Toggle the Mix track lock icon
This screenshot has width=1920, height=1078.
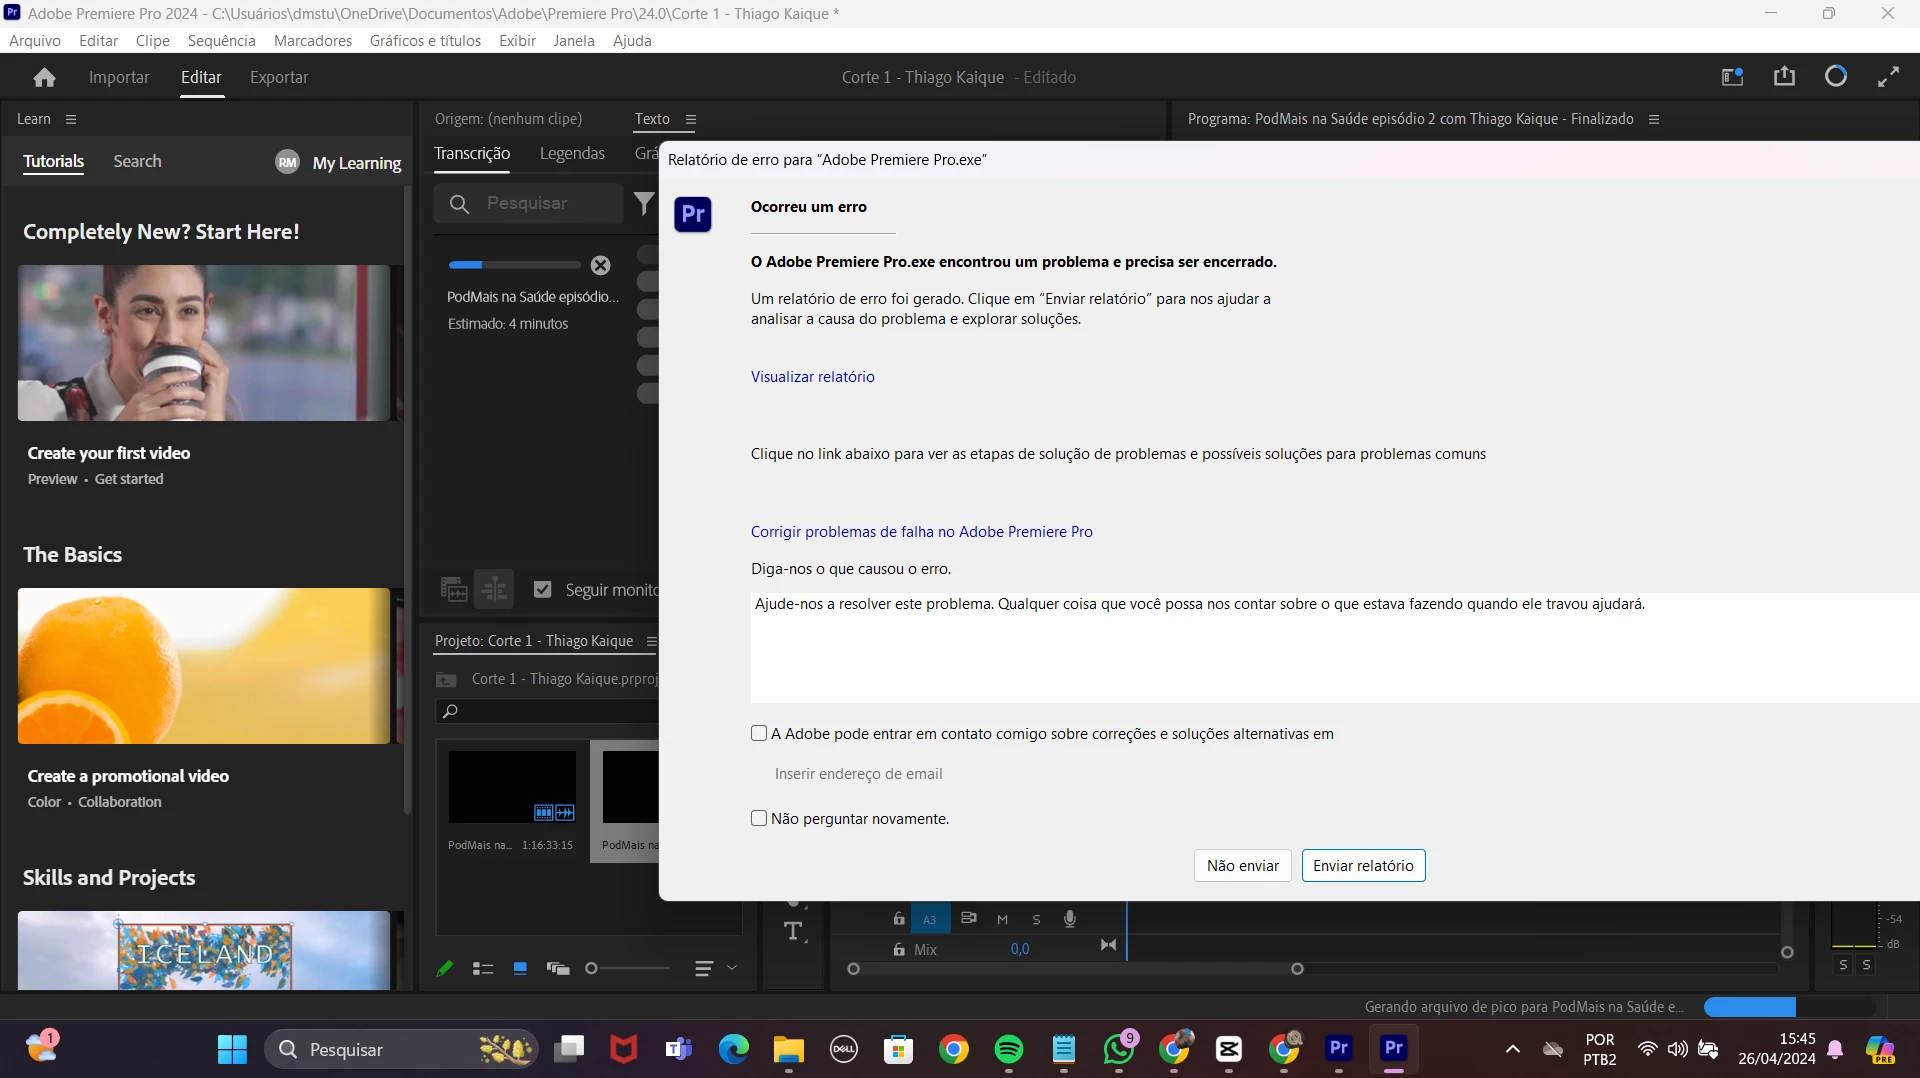899,949
